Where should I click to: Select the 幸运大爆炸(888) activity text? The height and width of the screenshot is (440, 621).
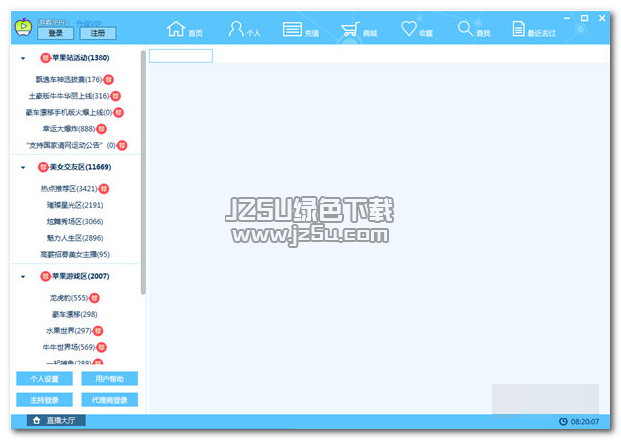(x=69, y=129)
